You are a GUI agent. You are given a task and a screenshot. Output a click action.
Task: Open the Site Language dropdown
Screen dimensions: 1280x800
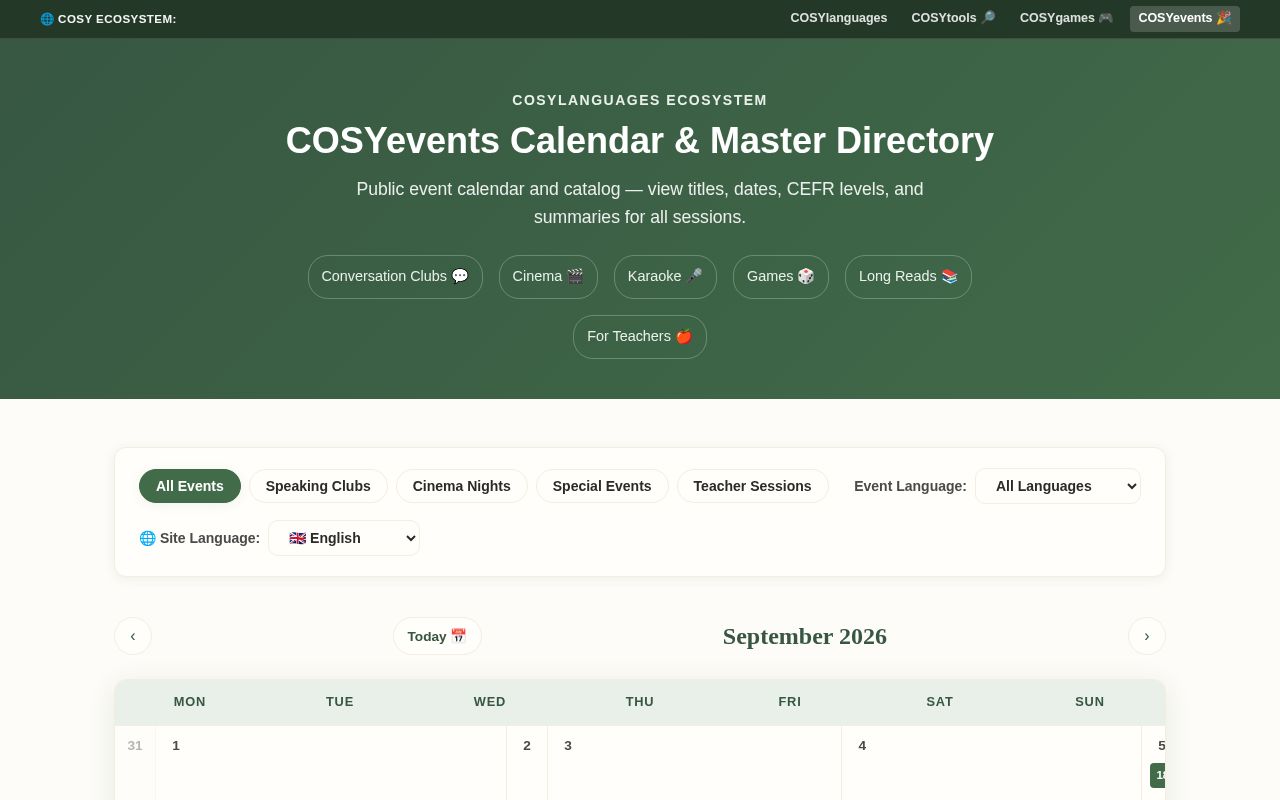(x=344, y=538)
